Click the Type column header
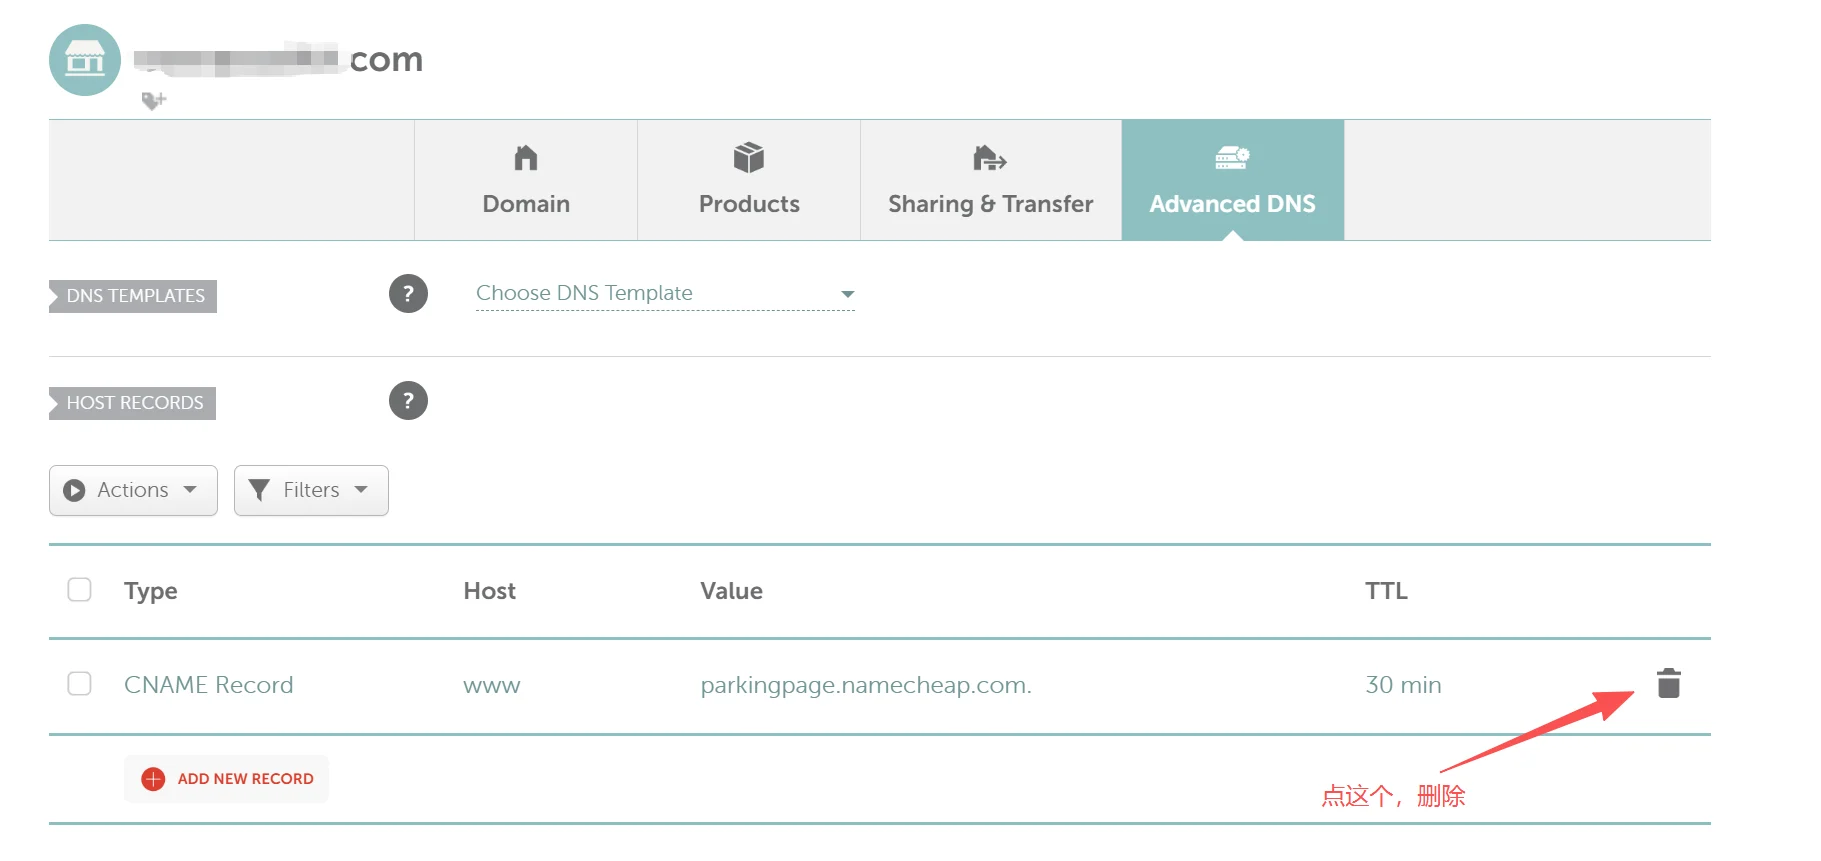The image size is (1821, 861). tap(151, 591)
